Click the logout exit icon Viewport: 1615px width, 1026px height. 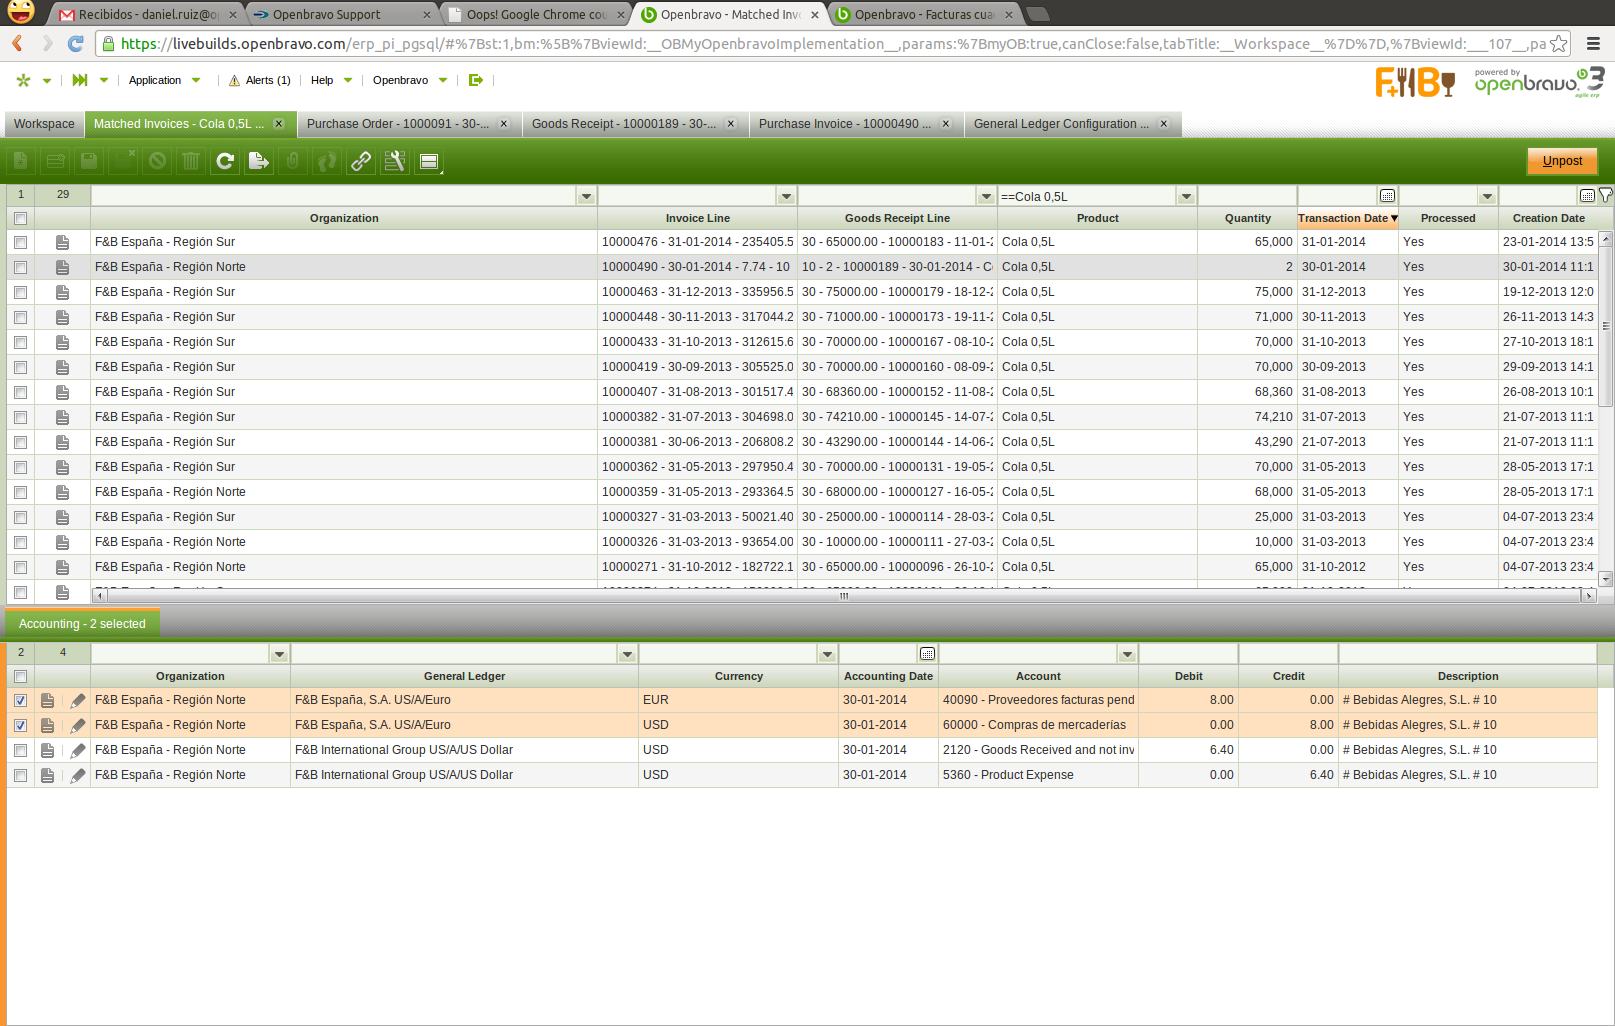tap(476, 80)
